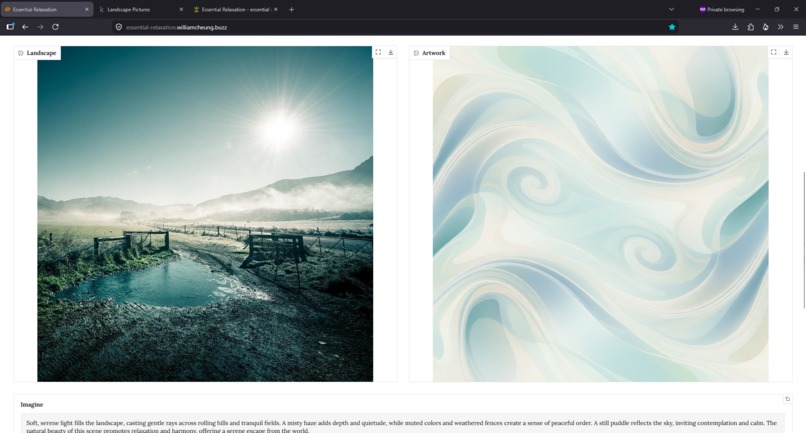Switch to the Landscape Pictures tab
This screenshot has width=806, height=433.
[x=141, y=9]
